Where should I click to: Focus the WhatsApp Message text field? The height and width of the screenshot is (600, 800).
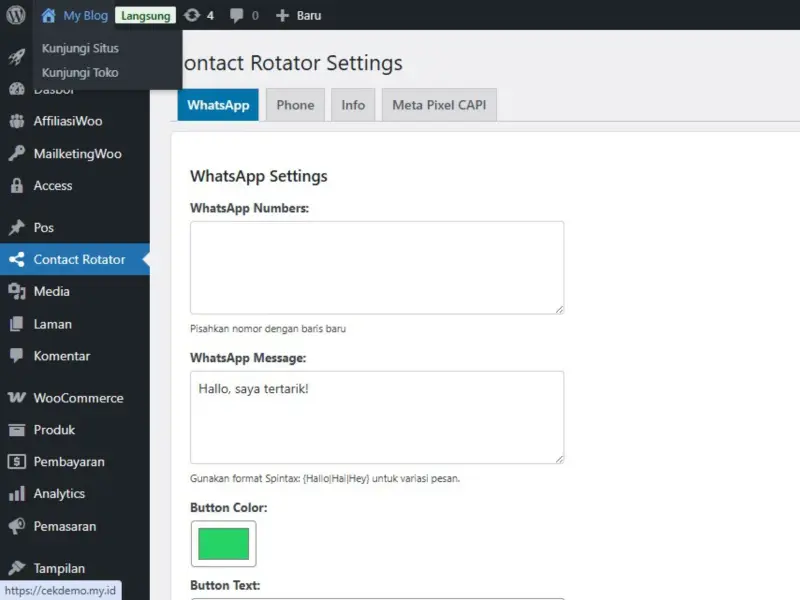click(377, 418)
